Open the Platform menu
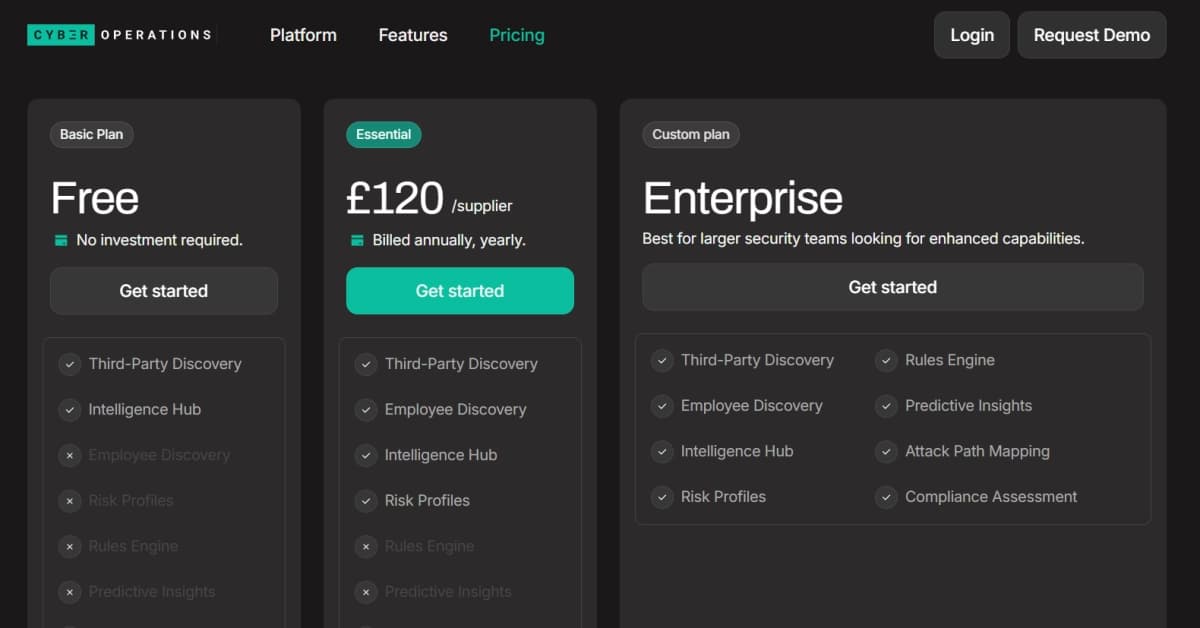 303,35
